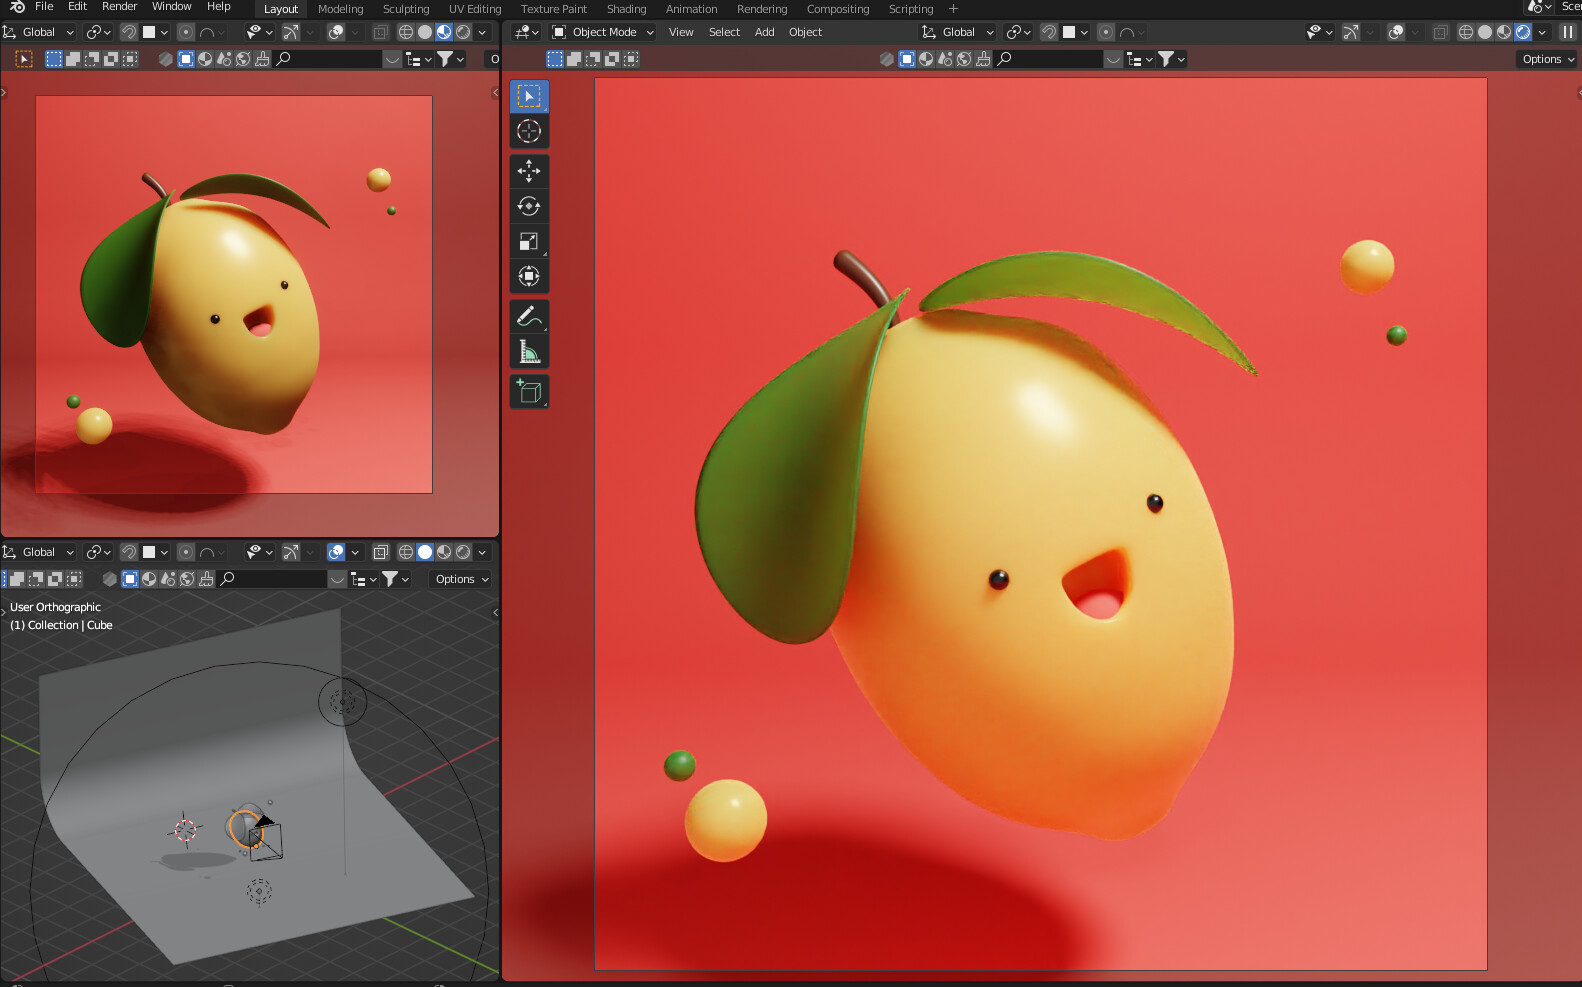Activate the Rotate tool
Screen dimensions: 1582x987
(528, 206)
